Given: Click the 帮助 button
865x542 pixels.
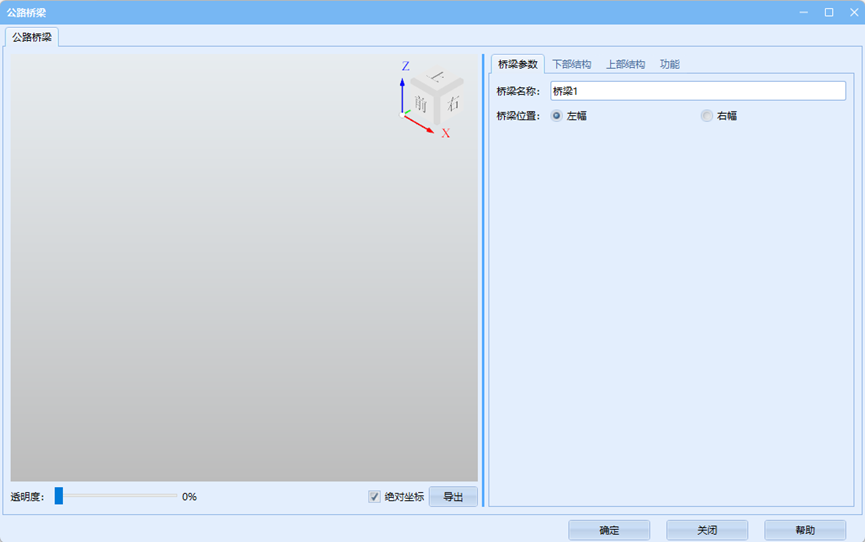Looking at the screenshot, I should tap(804, 530).
